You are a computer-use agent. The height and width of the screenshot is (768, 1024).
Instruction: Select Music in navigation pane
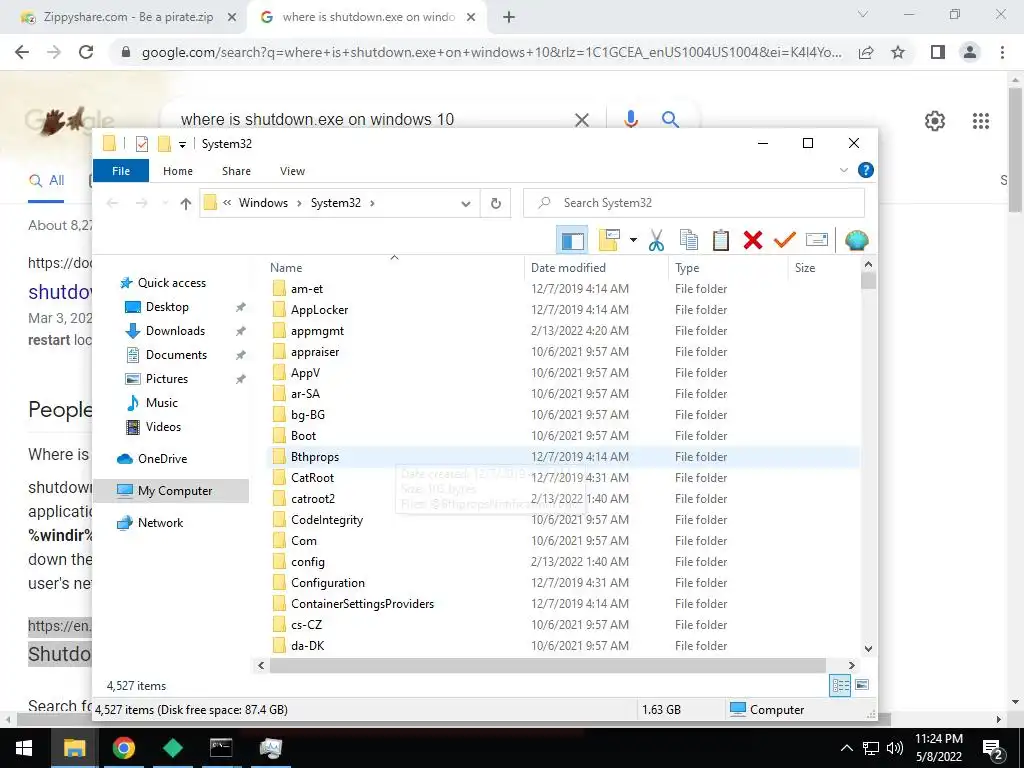coord(161,403)
